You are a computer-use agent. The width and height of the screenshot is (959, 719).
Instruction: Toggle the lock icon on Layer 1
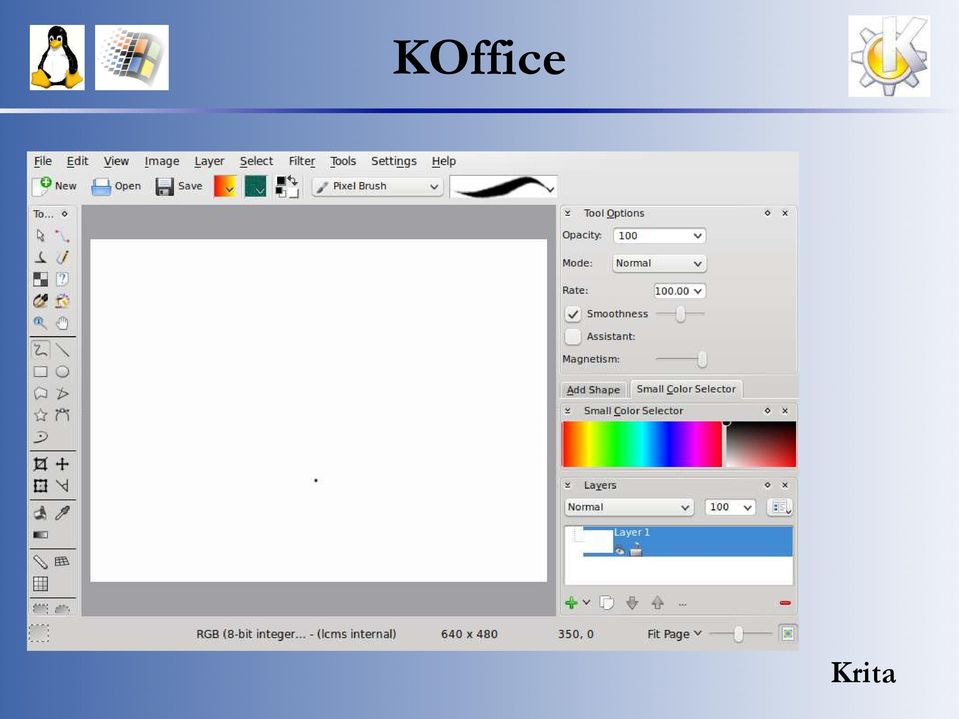[636, 550]
